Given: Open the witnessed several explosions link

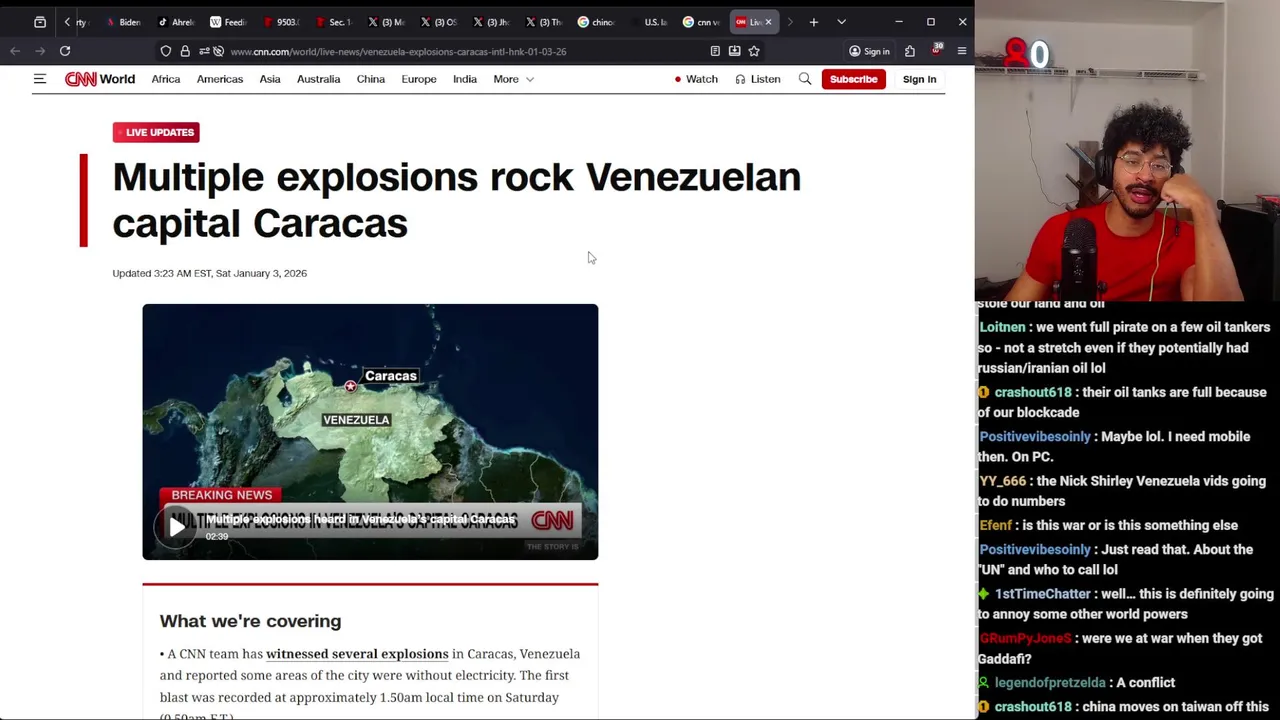Looking at the screenshot, I should pyautogui.click(x=357, y=654).
